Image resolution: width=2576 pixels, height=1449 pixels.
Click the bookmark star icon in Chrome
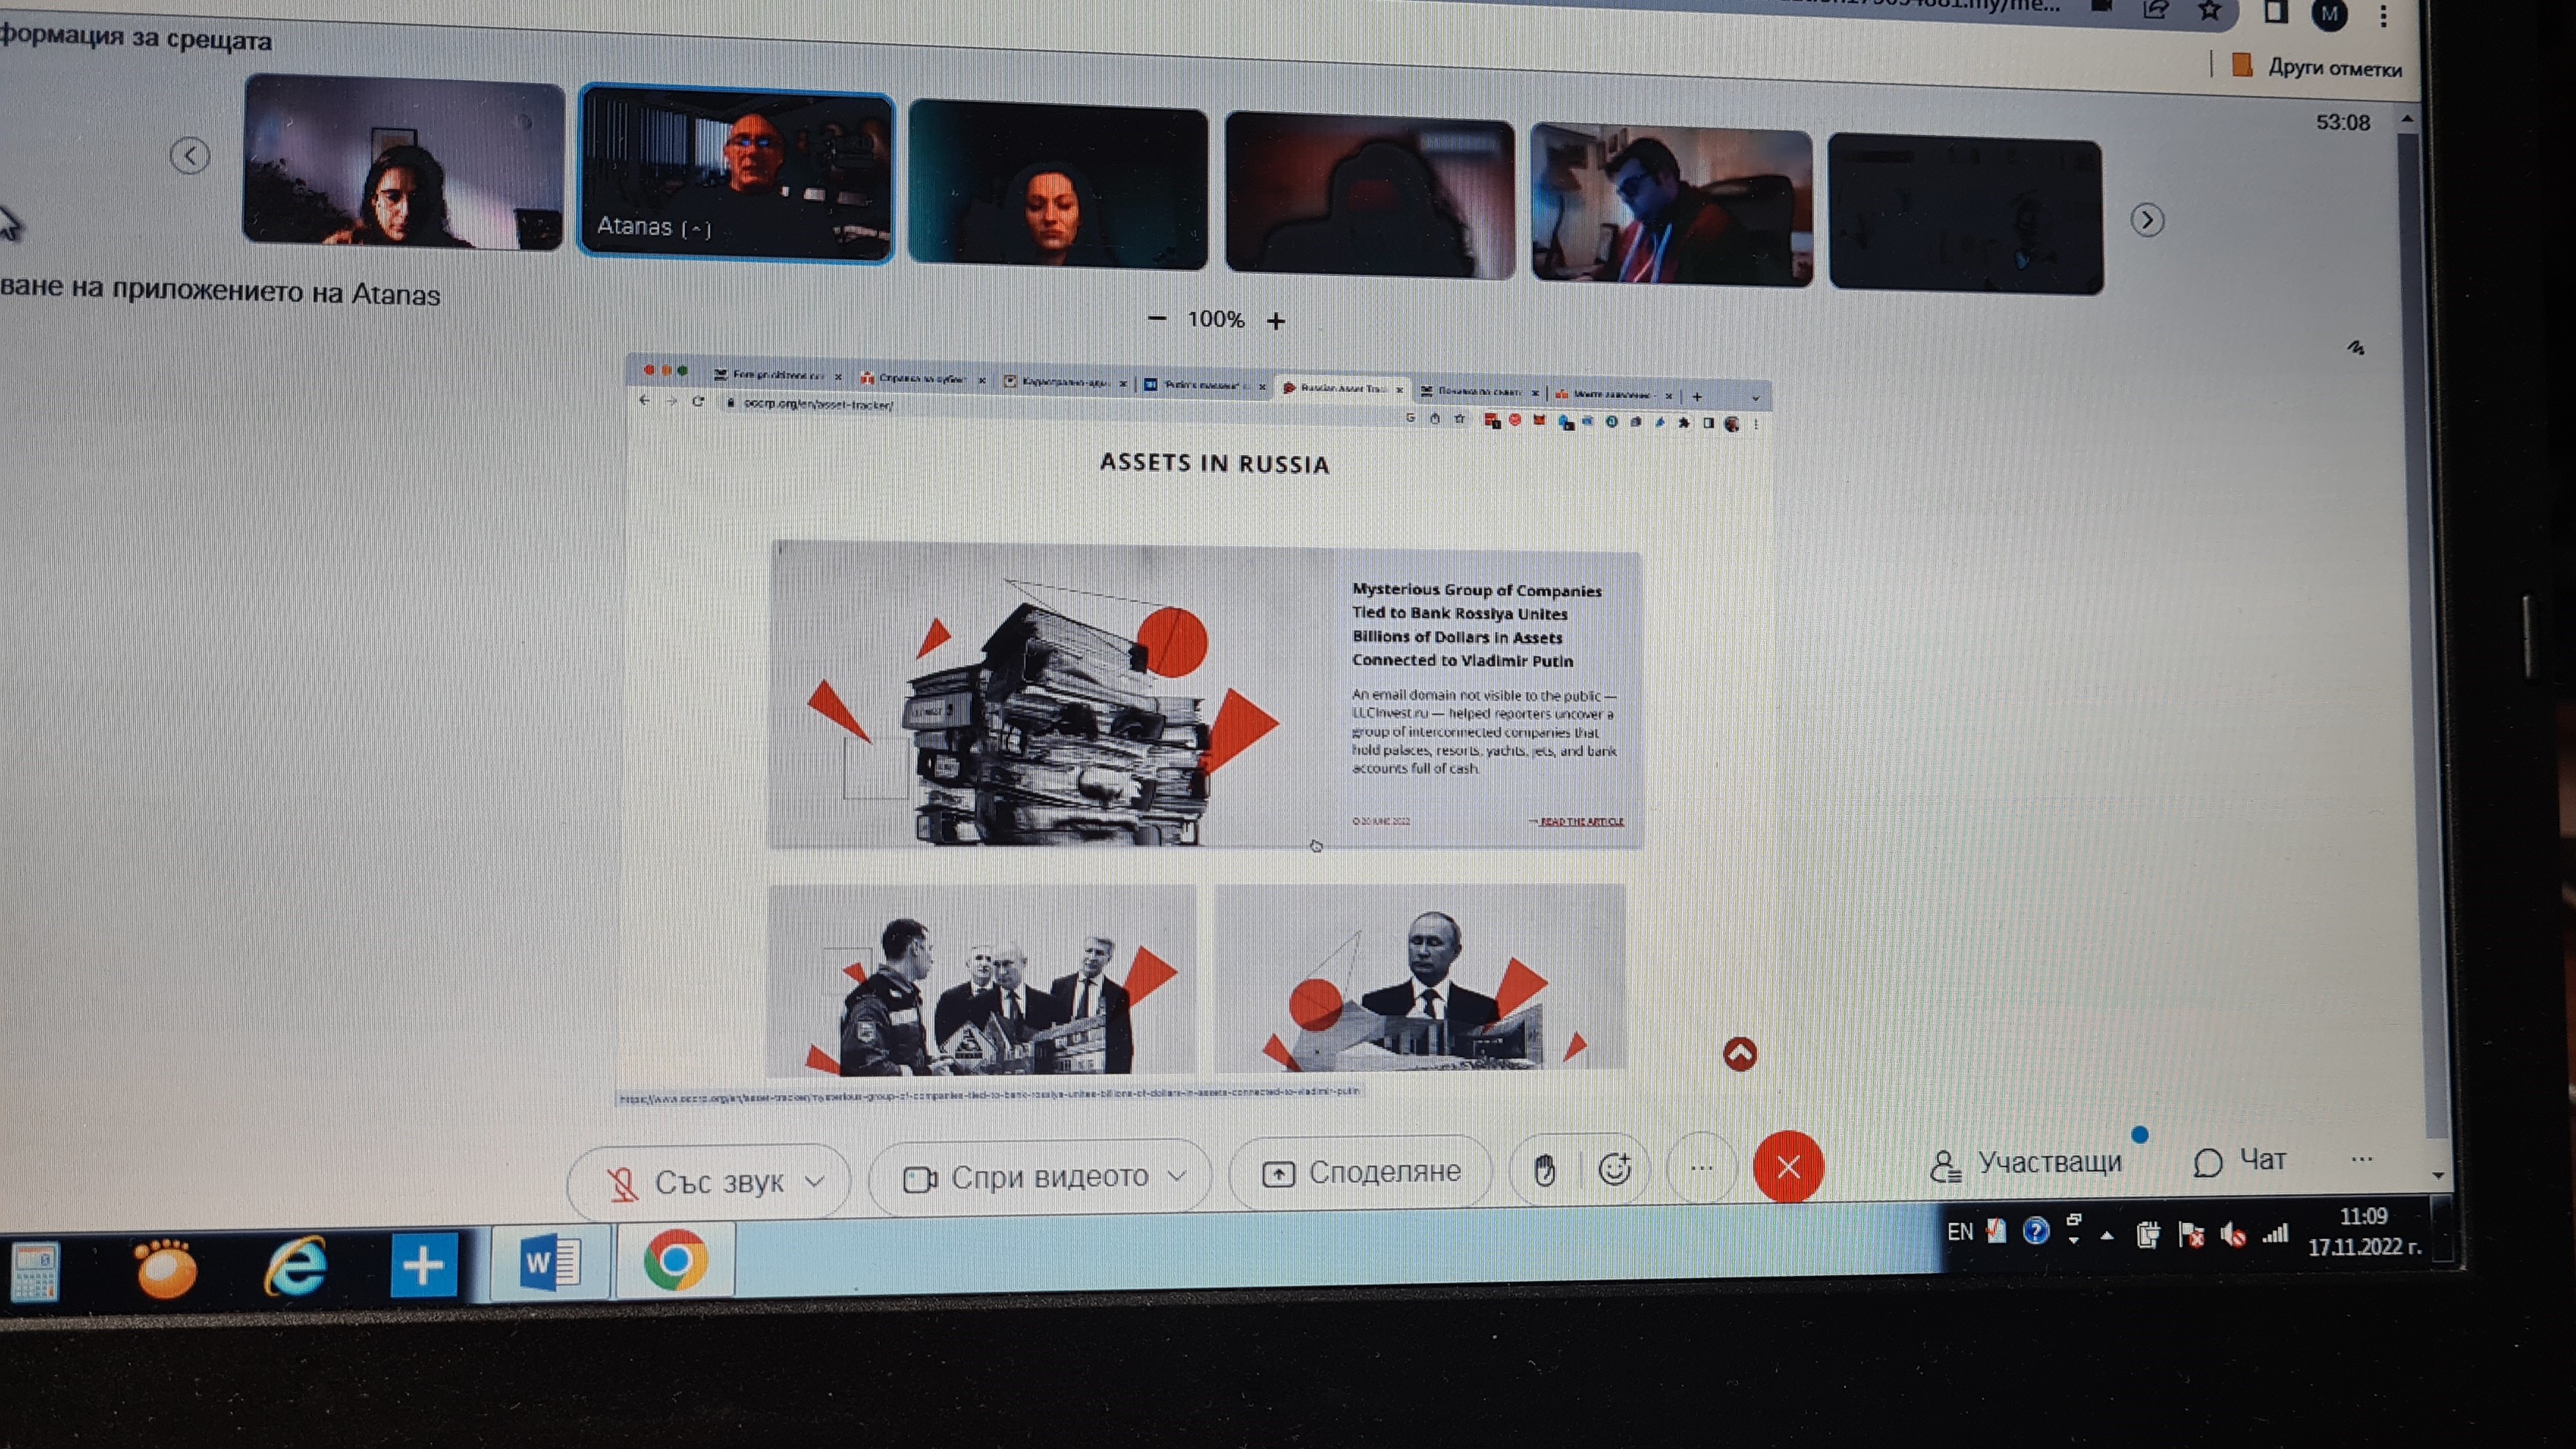coord(2209,12)
